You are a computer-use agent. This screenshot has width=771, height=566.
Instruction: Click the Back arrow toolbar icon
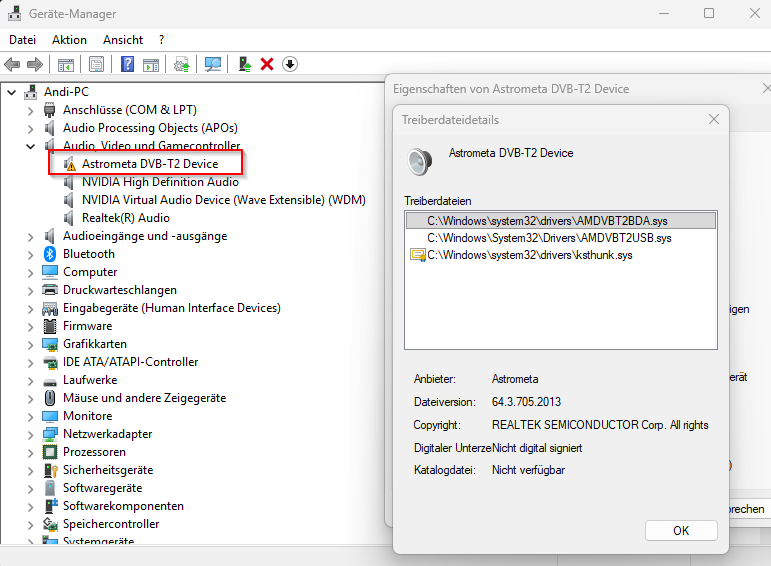point(12,64)
